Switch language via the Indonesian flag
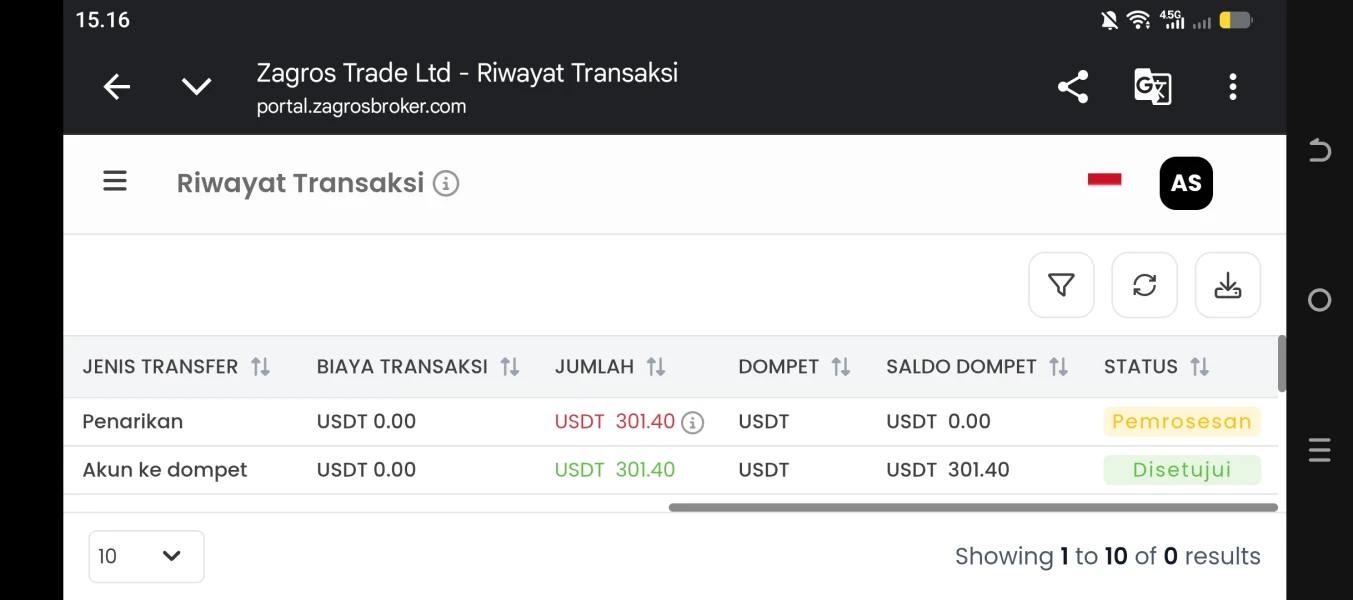 point(1104,180)
